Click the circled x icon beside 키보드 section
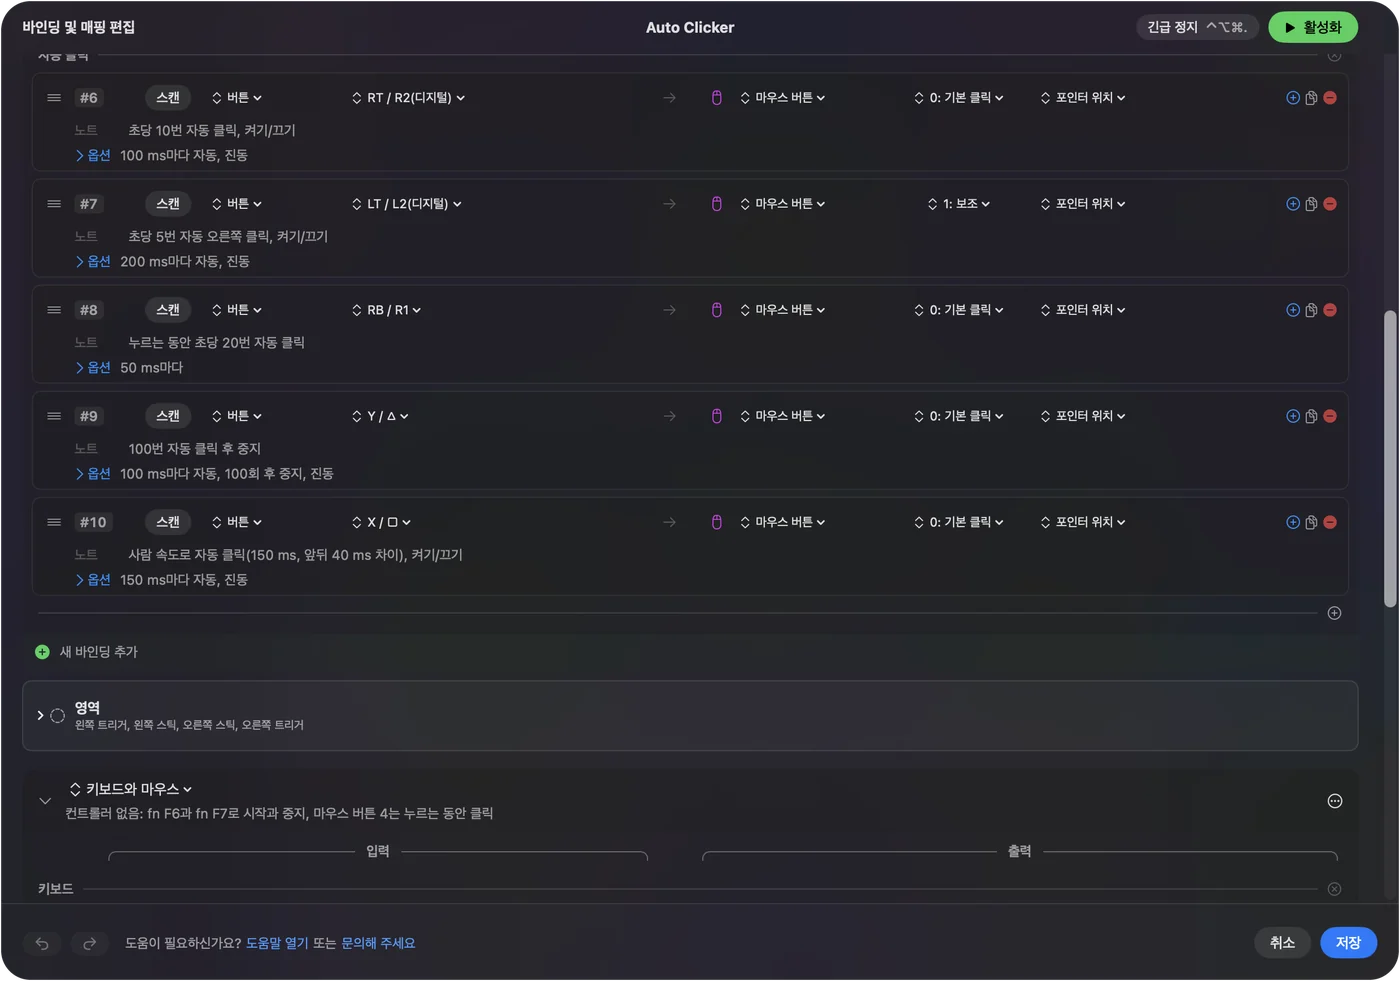 pyautogui.click(x=1334, y=889)
